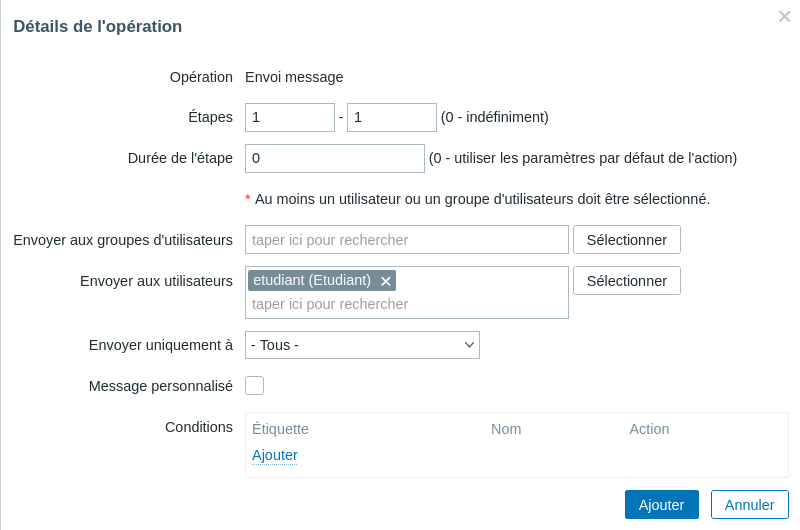Viewport: 800px width, 530px height.
Task: Close the Détails de l'opération dialog
Action: tap(784, 16)
